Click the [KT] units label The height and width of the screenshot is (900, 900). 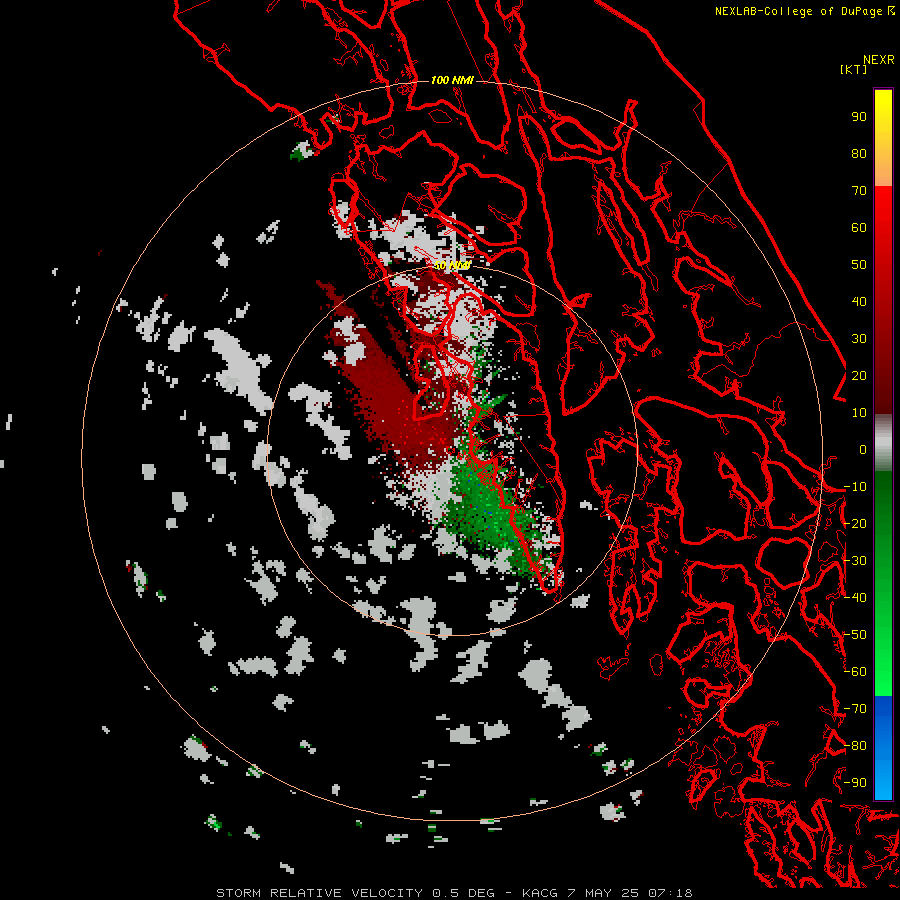[853, 69]
